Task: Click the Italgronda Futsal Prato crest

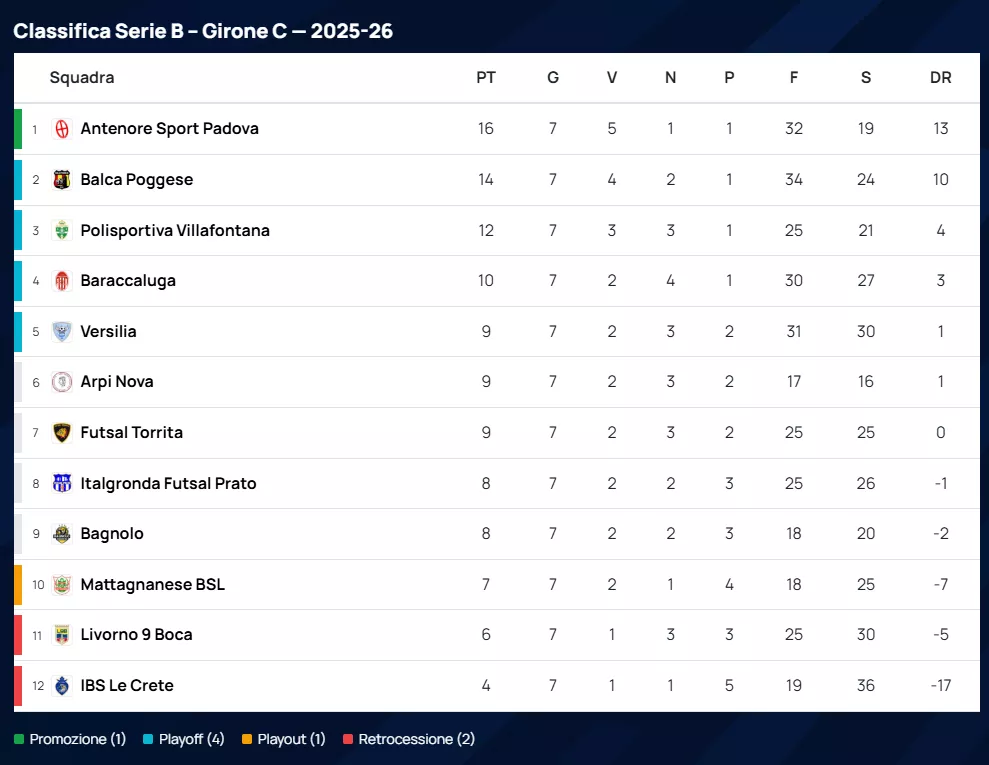Action: [62, 484]
